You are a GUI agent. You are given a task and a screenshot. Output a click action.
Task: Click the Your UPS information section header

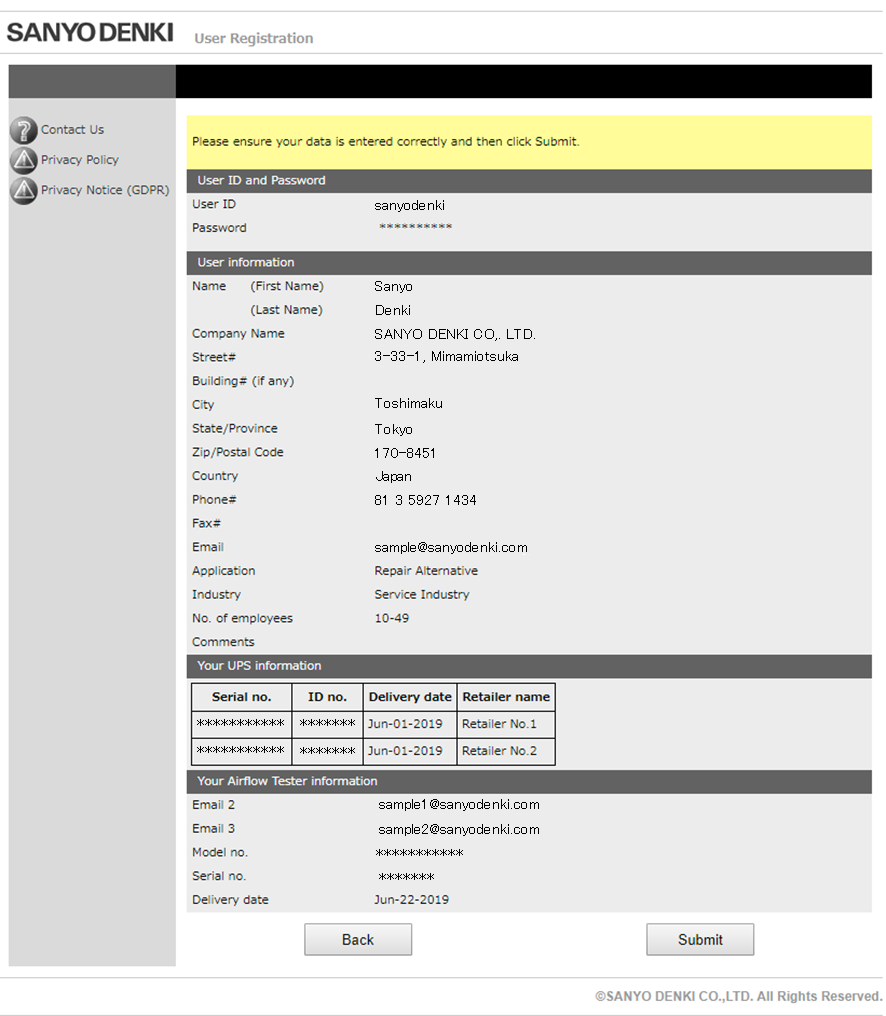[529, 666]
